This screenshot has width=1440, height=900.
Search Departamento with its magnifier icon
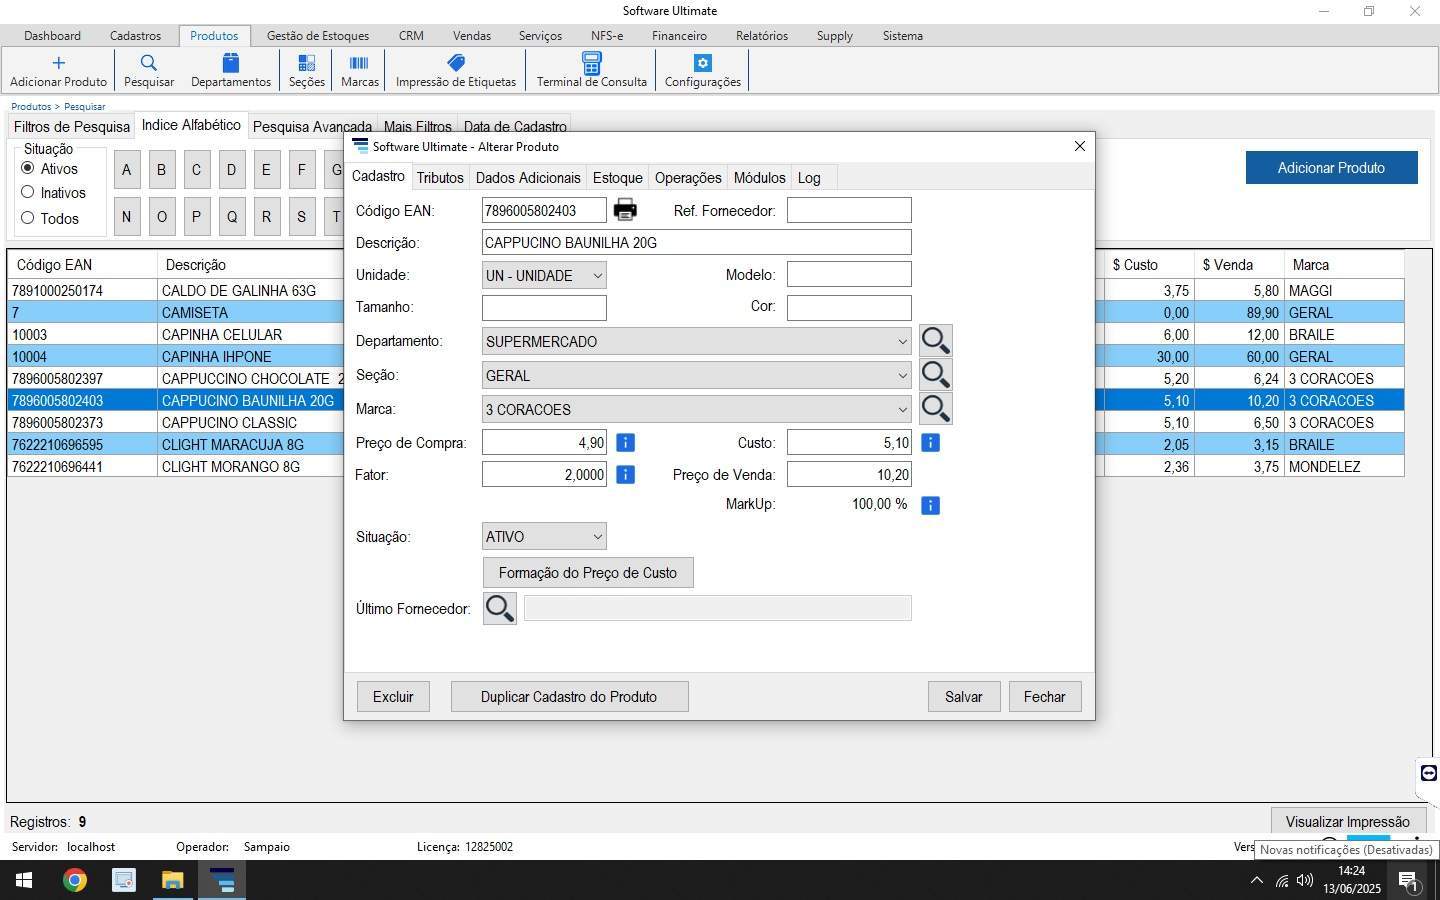pyautogui.click(x=935, y=341)
